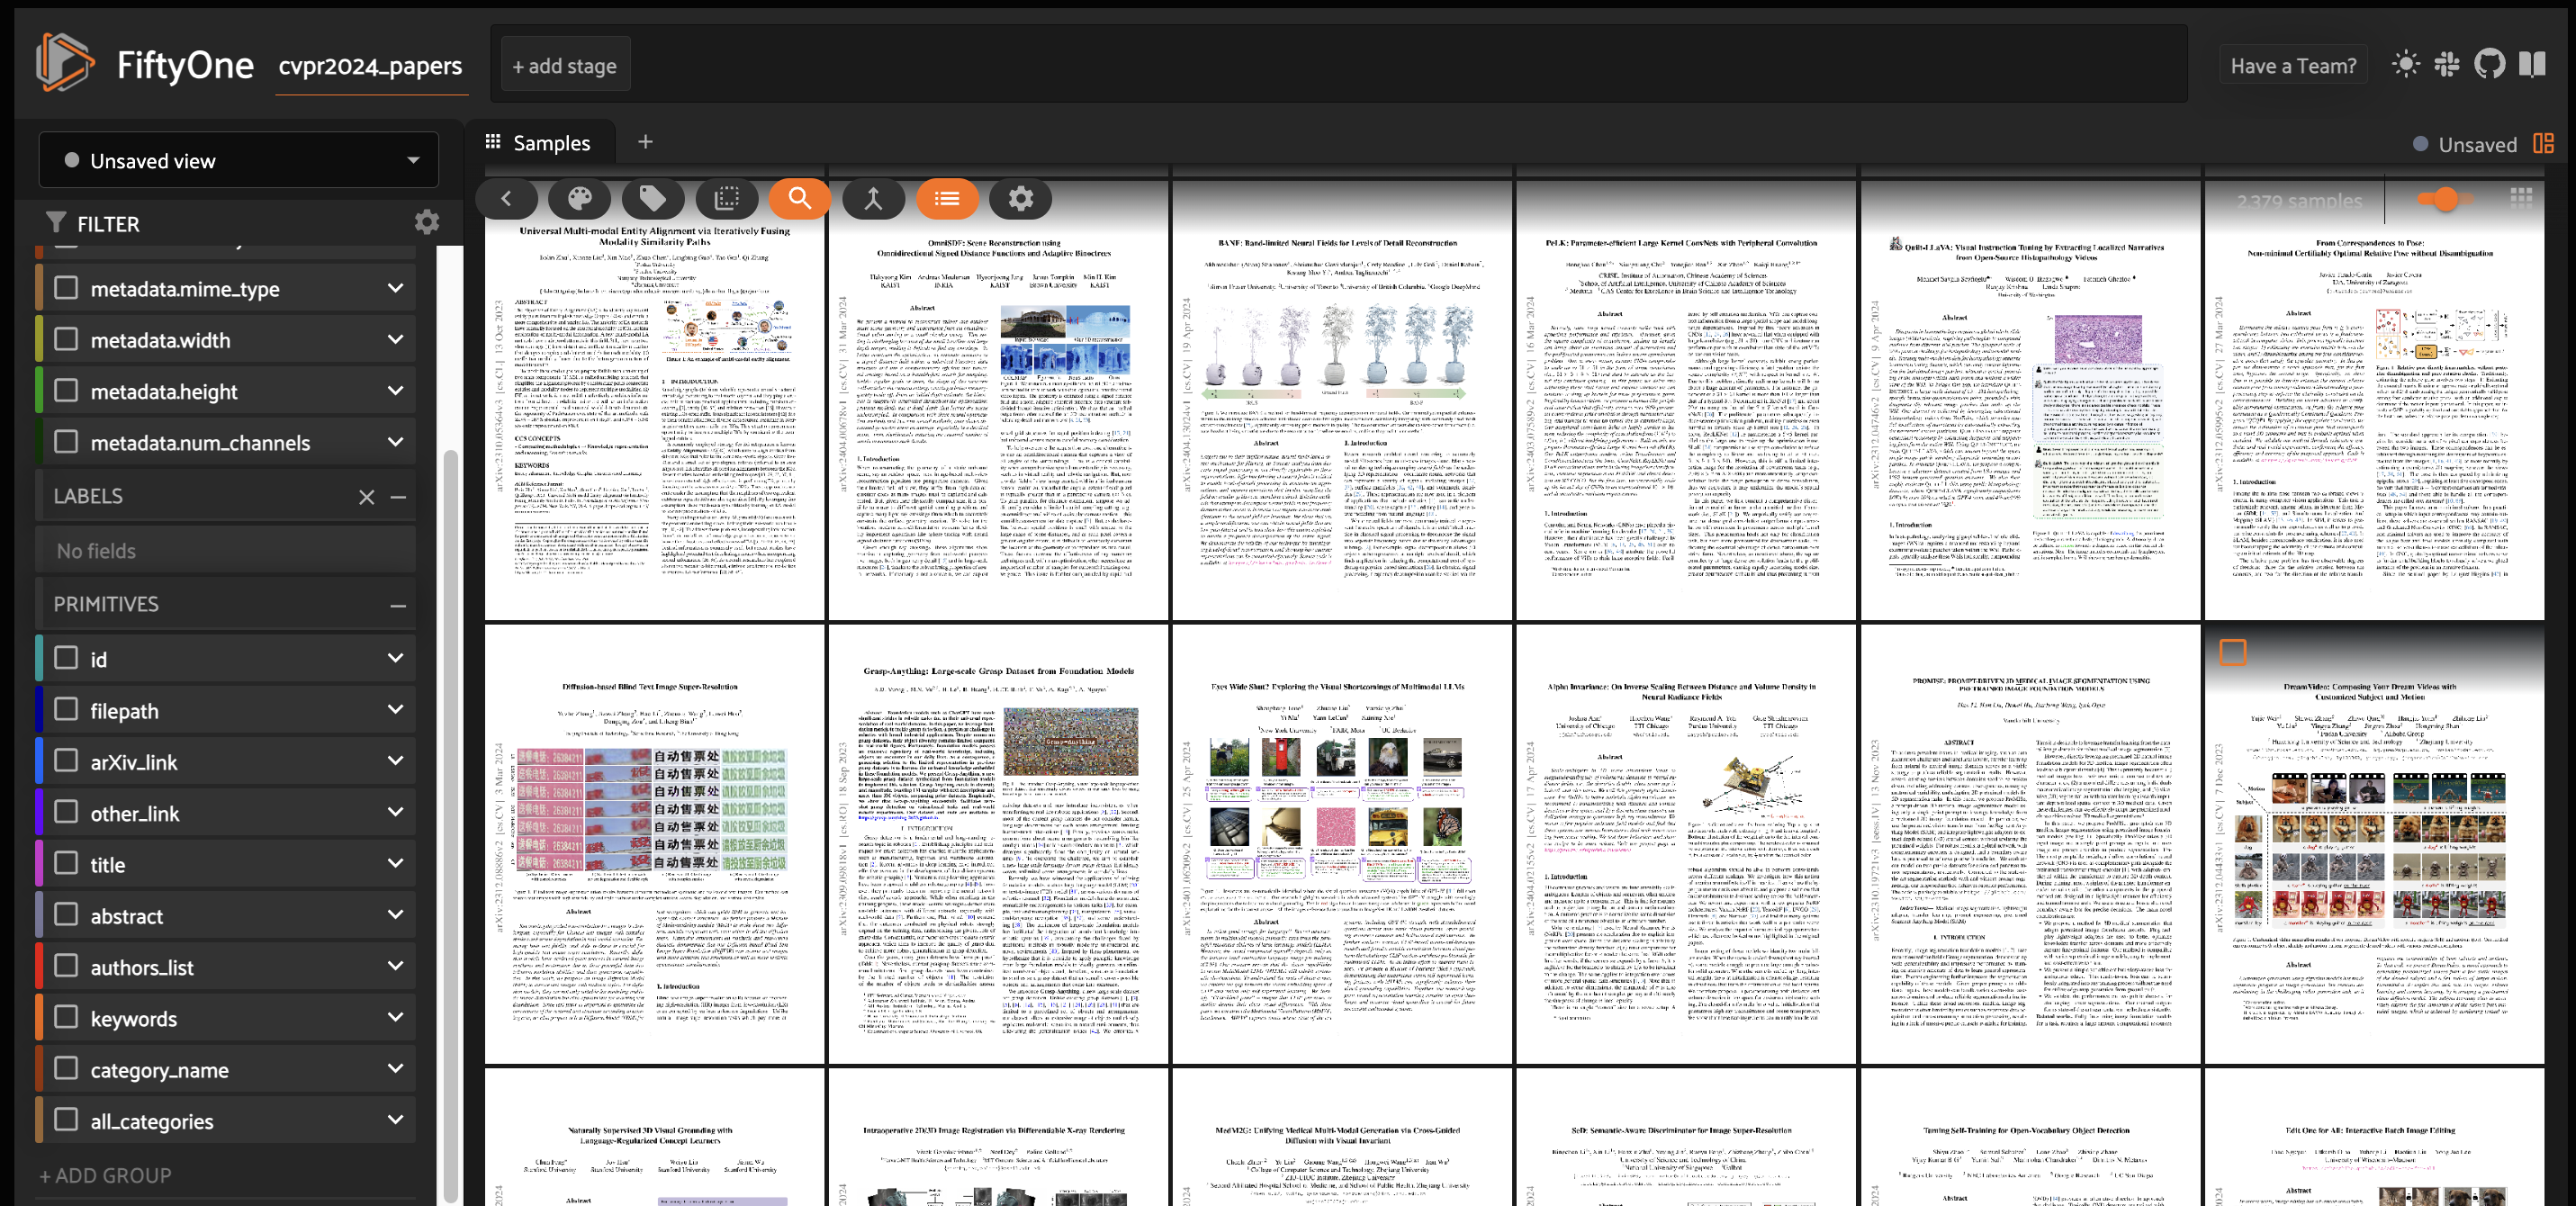Image resolution: width=2576 pixels, height=1206 pixels.
Task: Adjust the grid zoom slider
Action: click(2445, 199)
